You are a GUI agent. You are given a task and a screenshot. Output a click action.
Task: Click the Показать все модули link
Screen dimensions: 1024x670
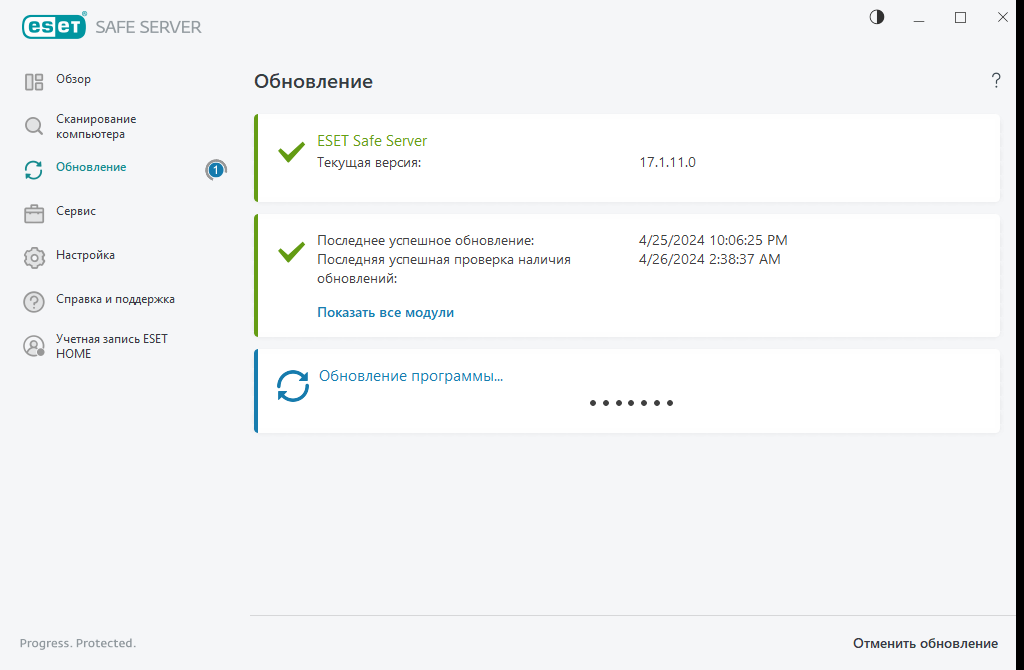pyautogui.click(x=385, y=312)
